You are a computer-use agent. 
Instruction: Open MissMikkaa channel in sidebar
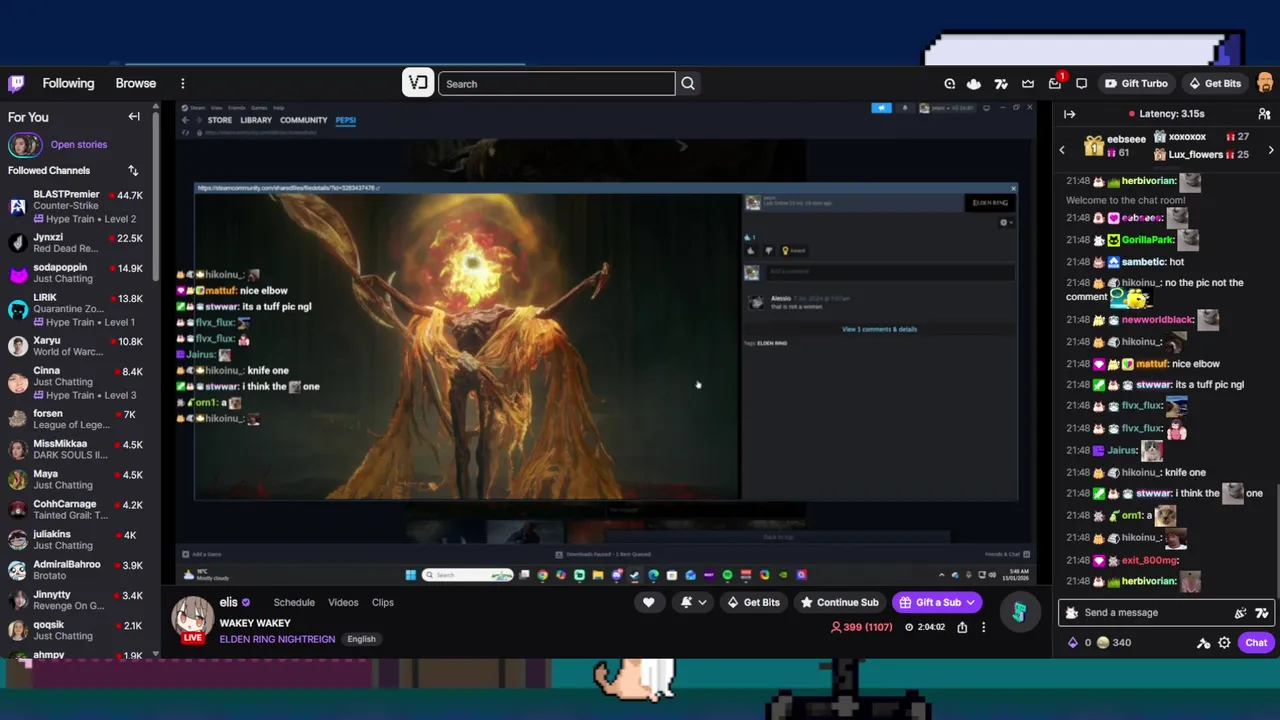point(78,450)
